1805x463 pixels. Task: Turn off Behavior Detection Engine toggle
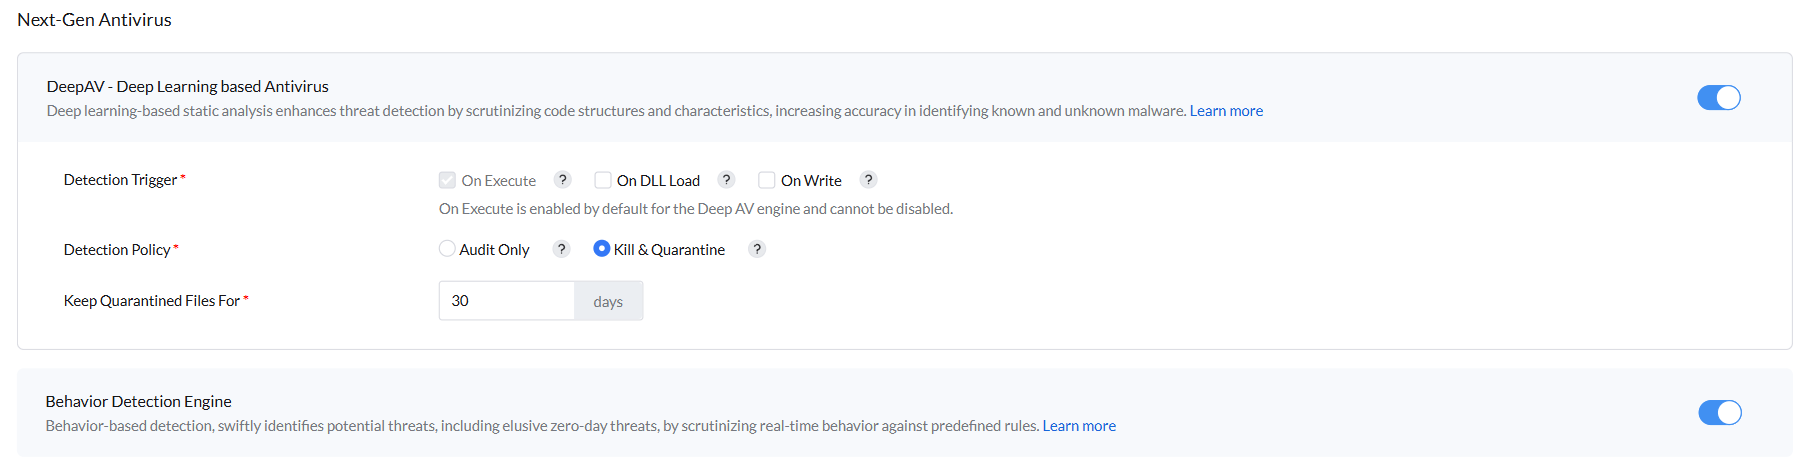tap(1719, 413)
